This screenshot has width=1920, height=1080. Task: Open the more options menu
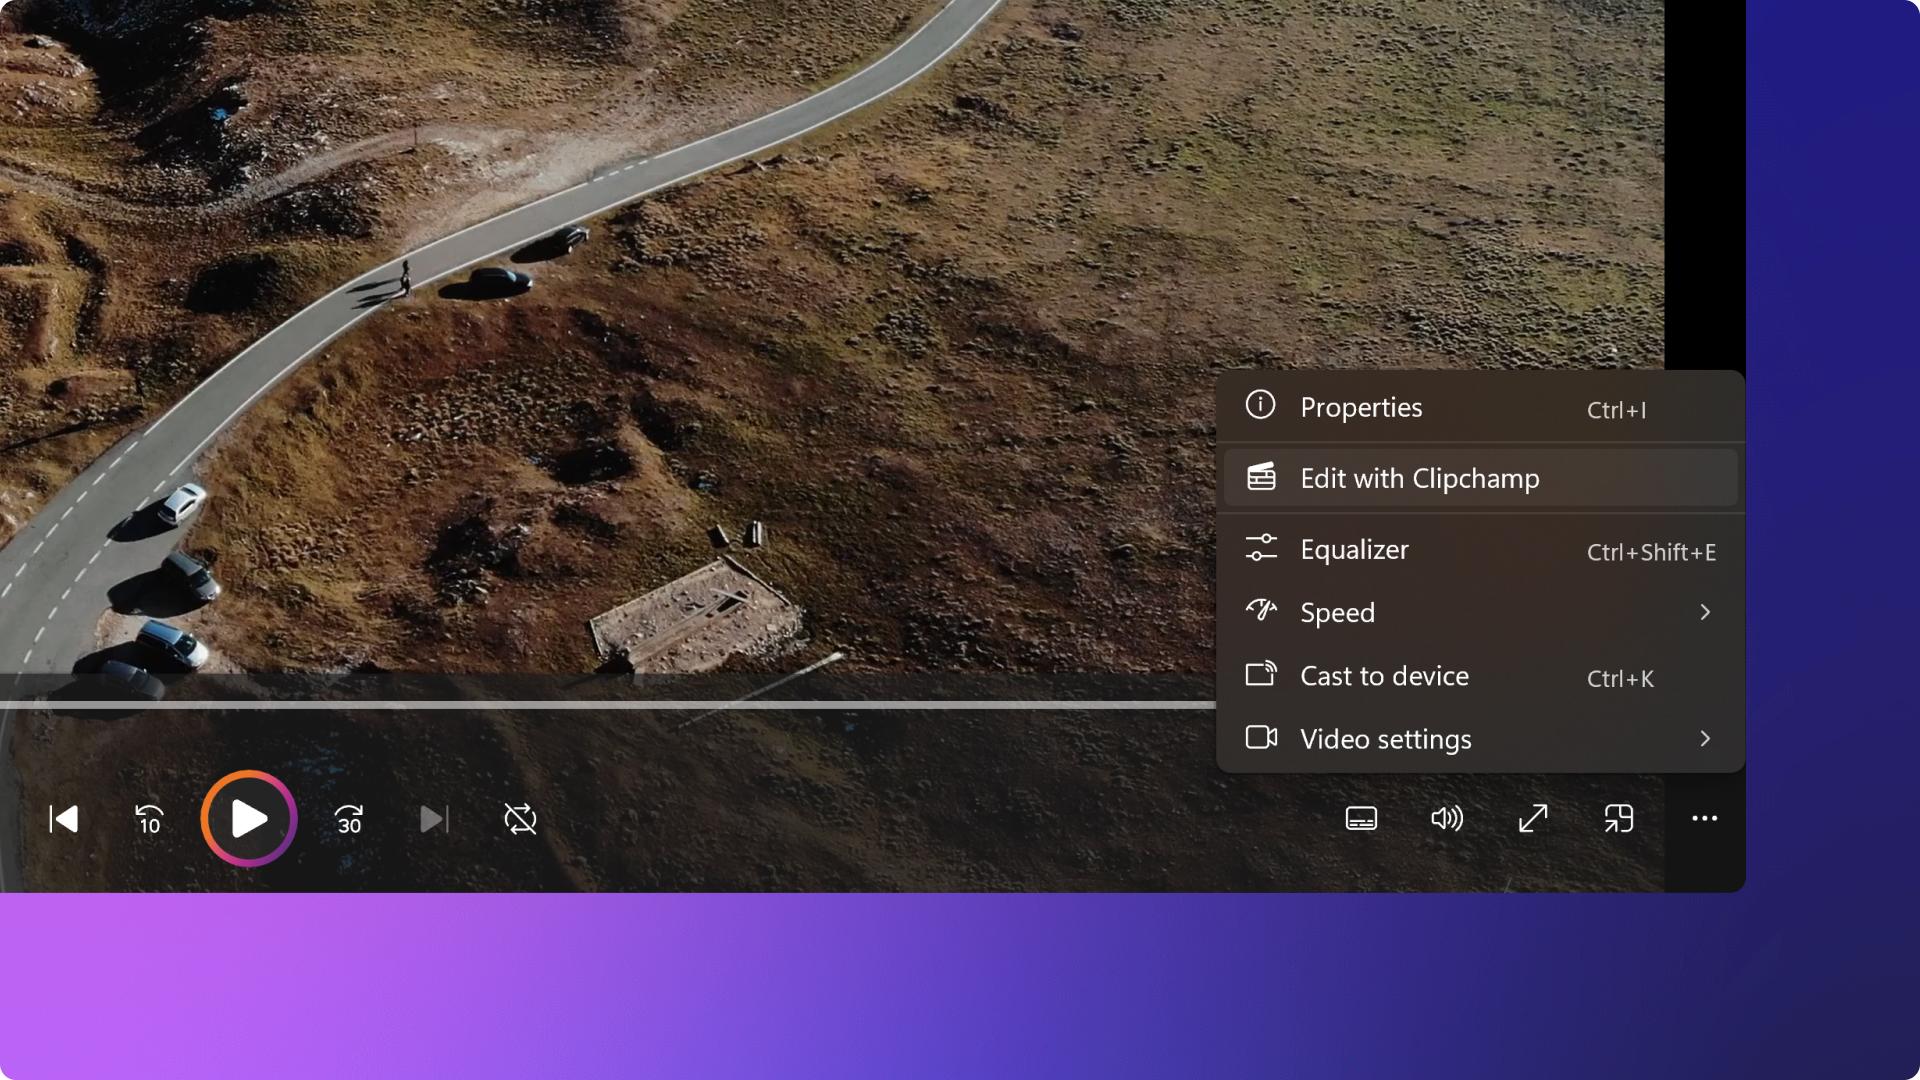coord(1703,818)
